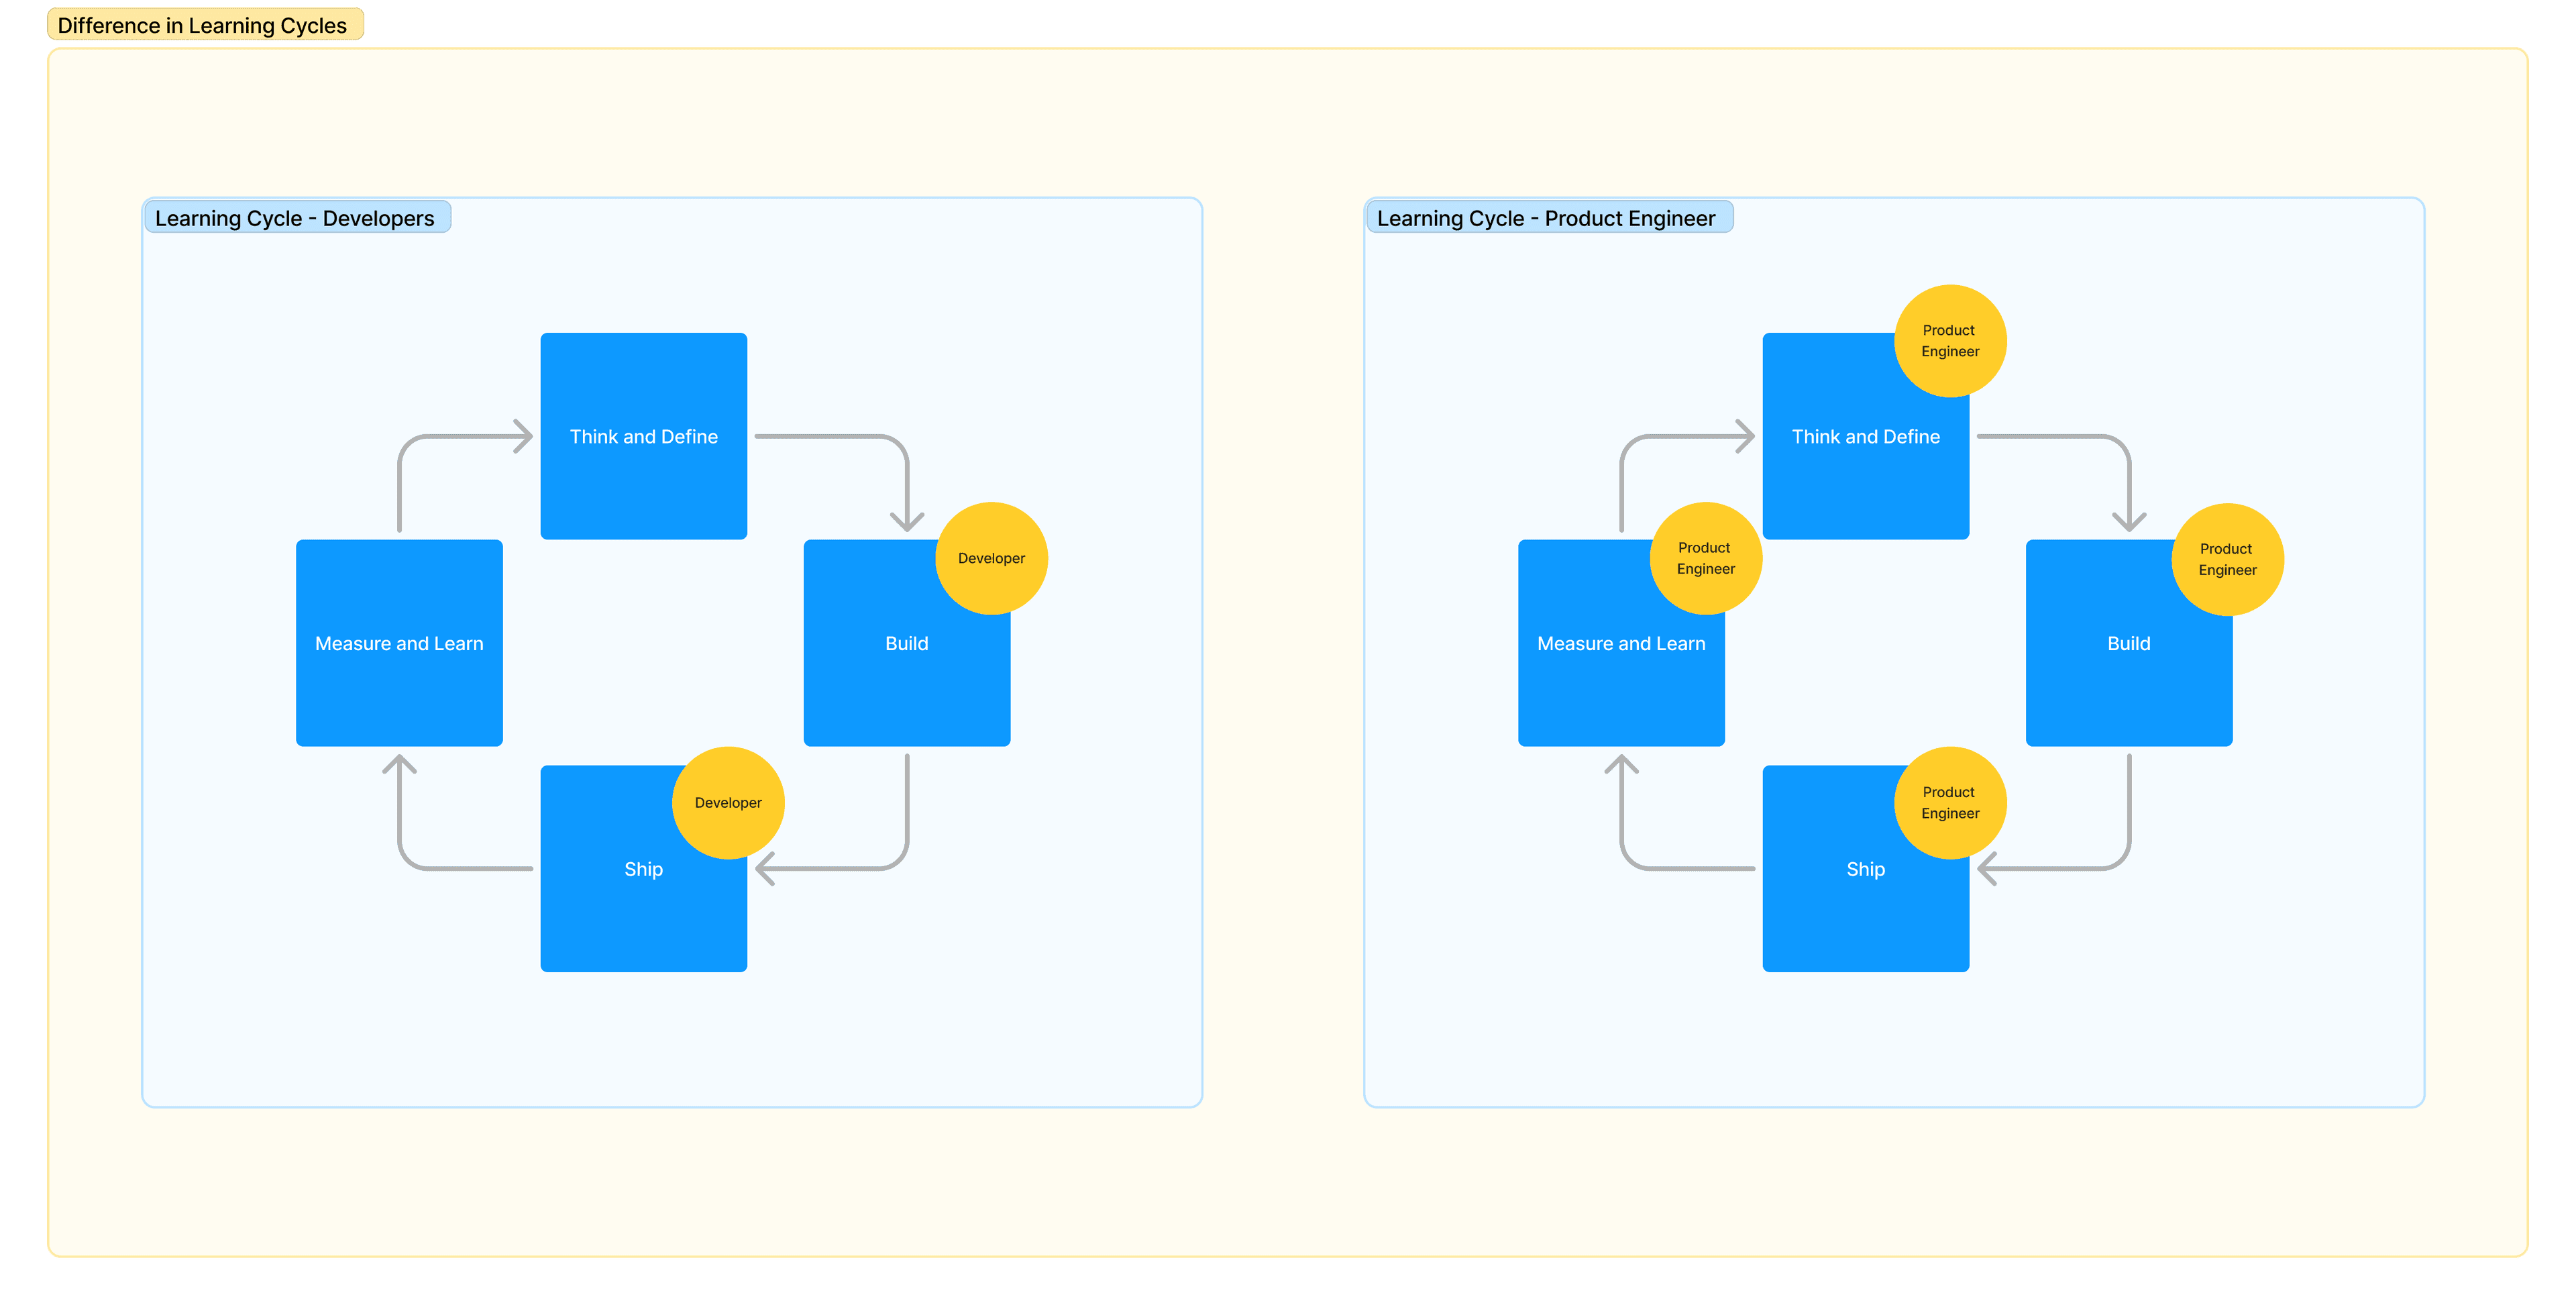2576x1305 pixels.
Task: Select the 'Learning Cycle - Developers' frame title
Action: coord(297,218)
